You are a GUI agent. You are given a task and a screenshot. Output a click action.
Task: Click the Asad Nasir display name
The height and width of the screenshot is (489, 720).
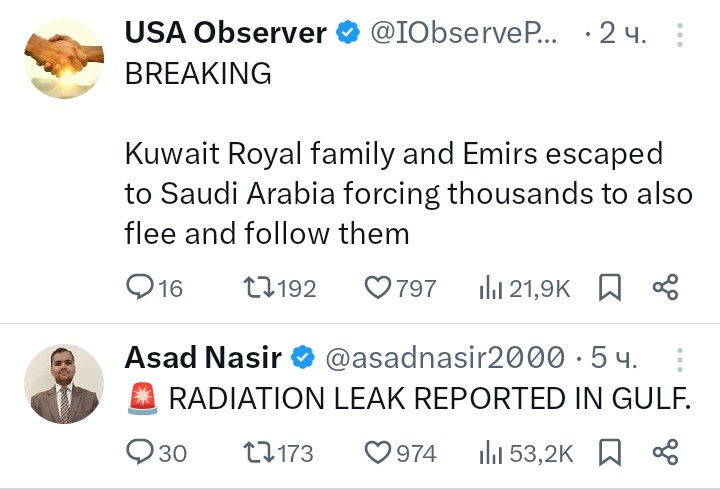pyautogui.click(x=204, y=357)
